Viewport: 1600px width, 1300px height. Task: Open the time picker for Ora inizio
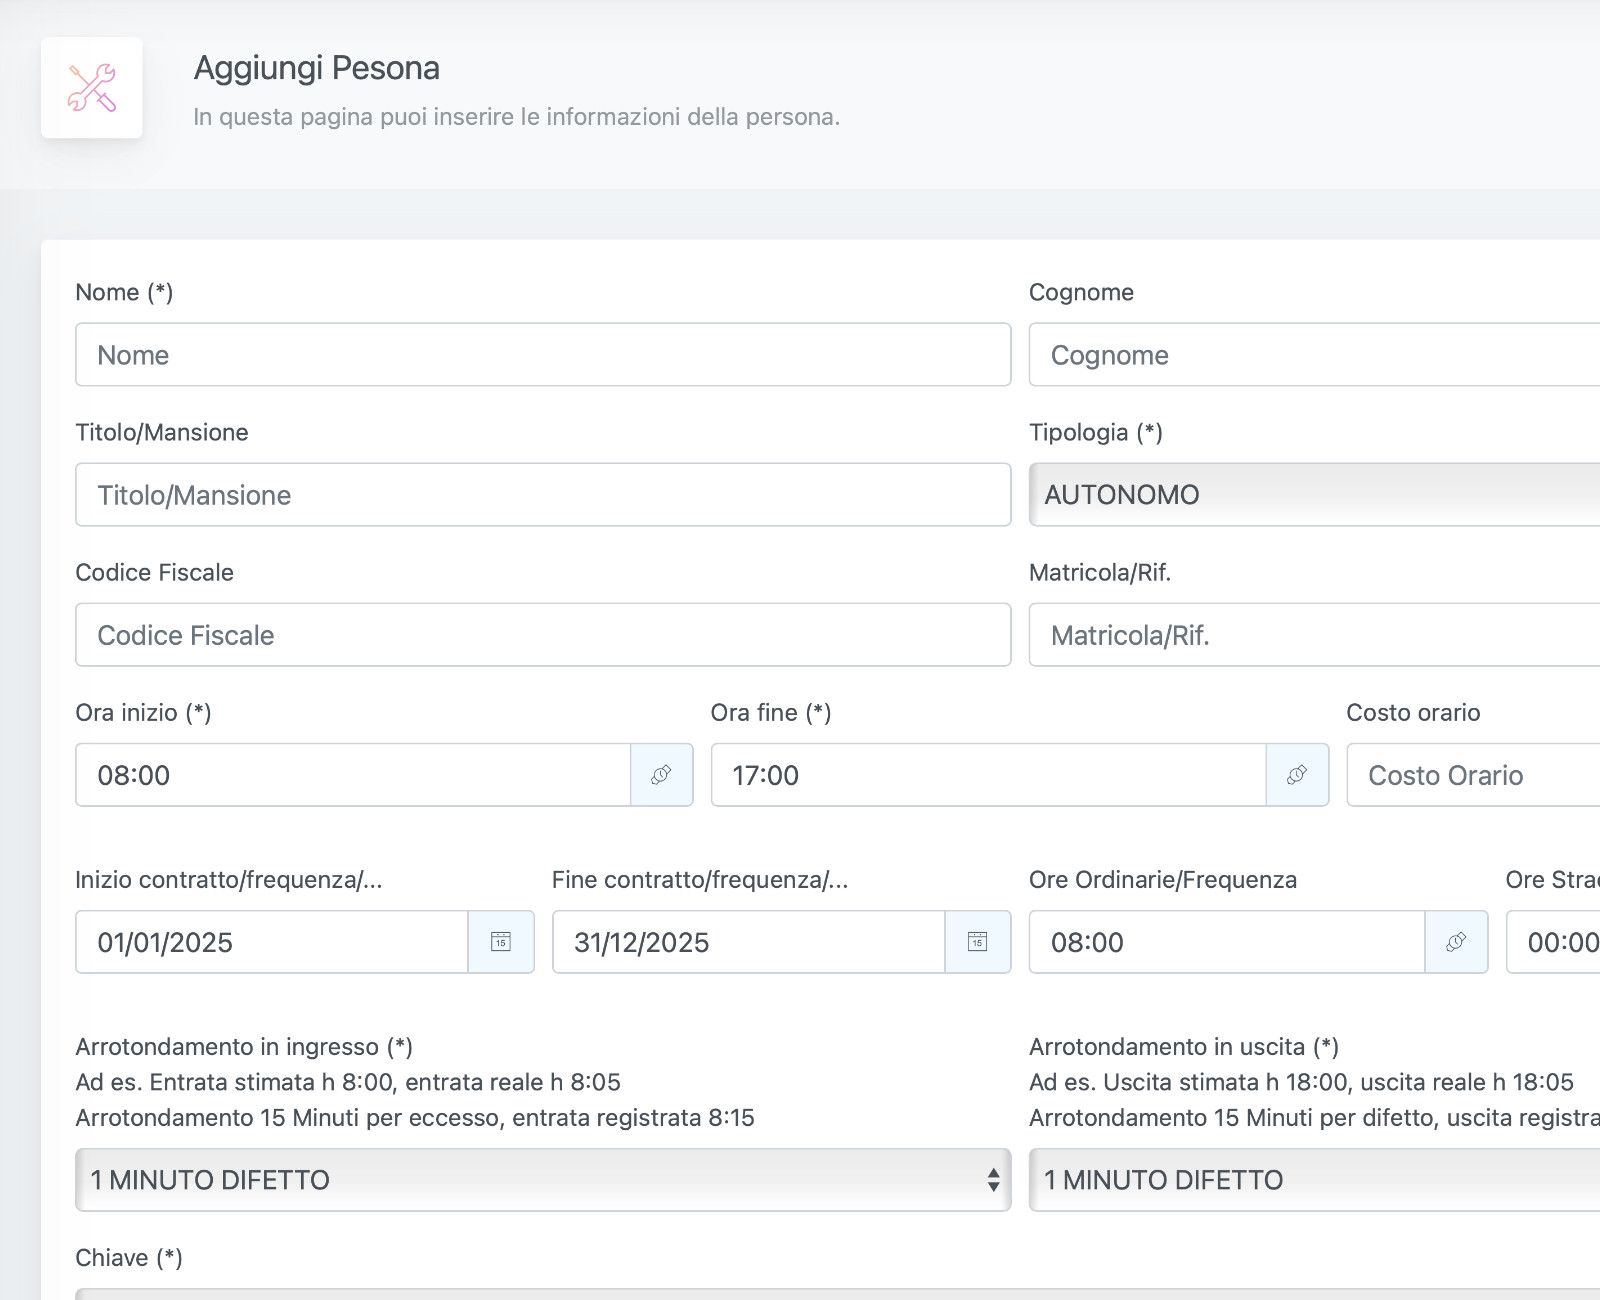(661, 775)
